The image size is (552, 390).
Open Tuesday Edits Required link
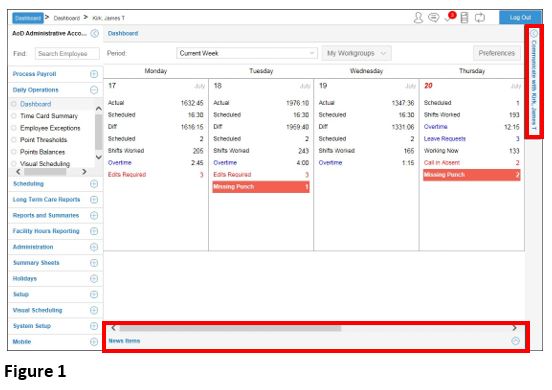pyautogui.click(x=232, y=175)
